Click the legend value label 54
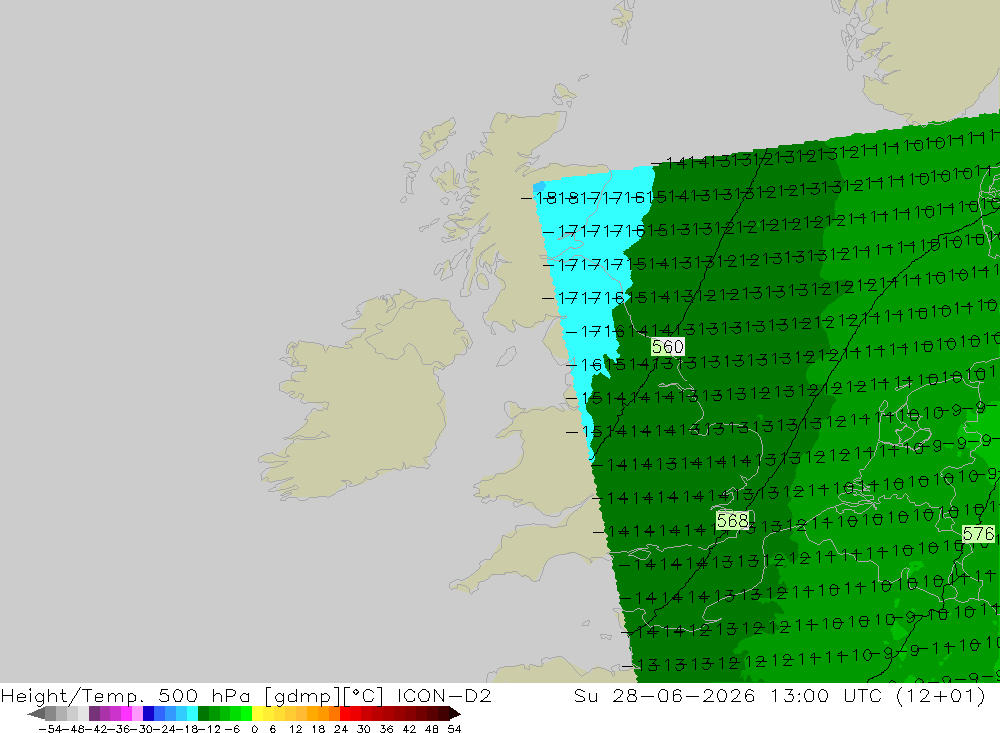Viewport: 1000px width, 733px height. coord(454,729)
